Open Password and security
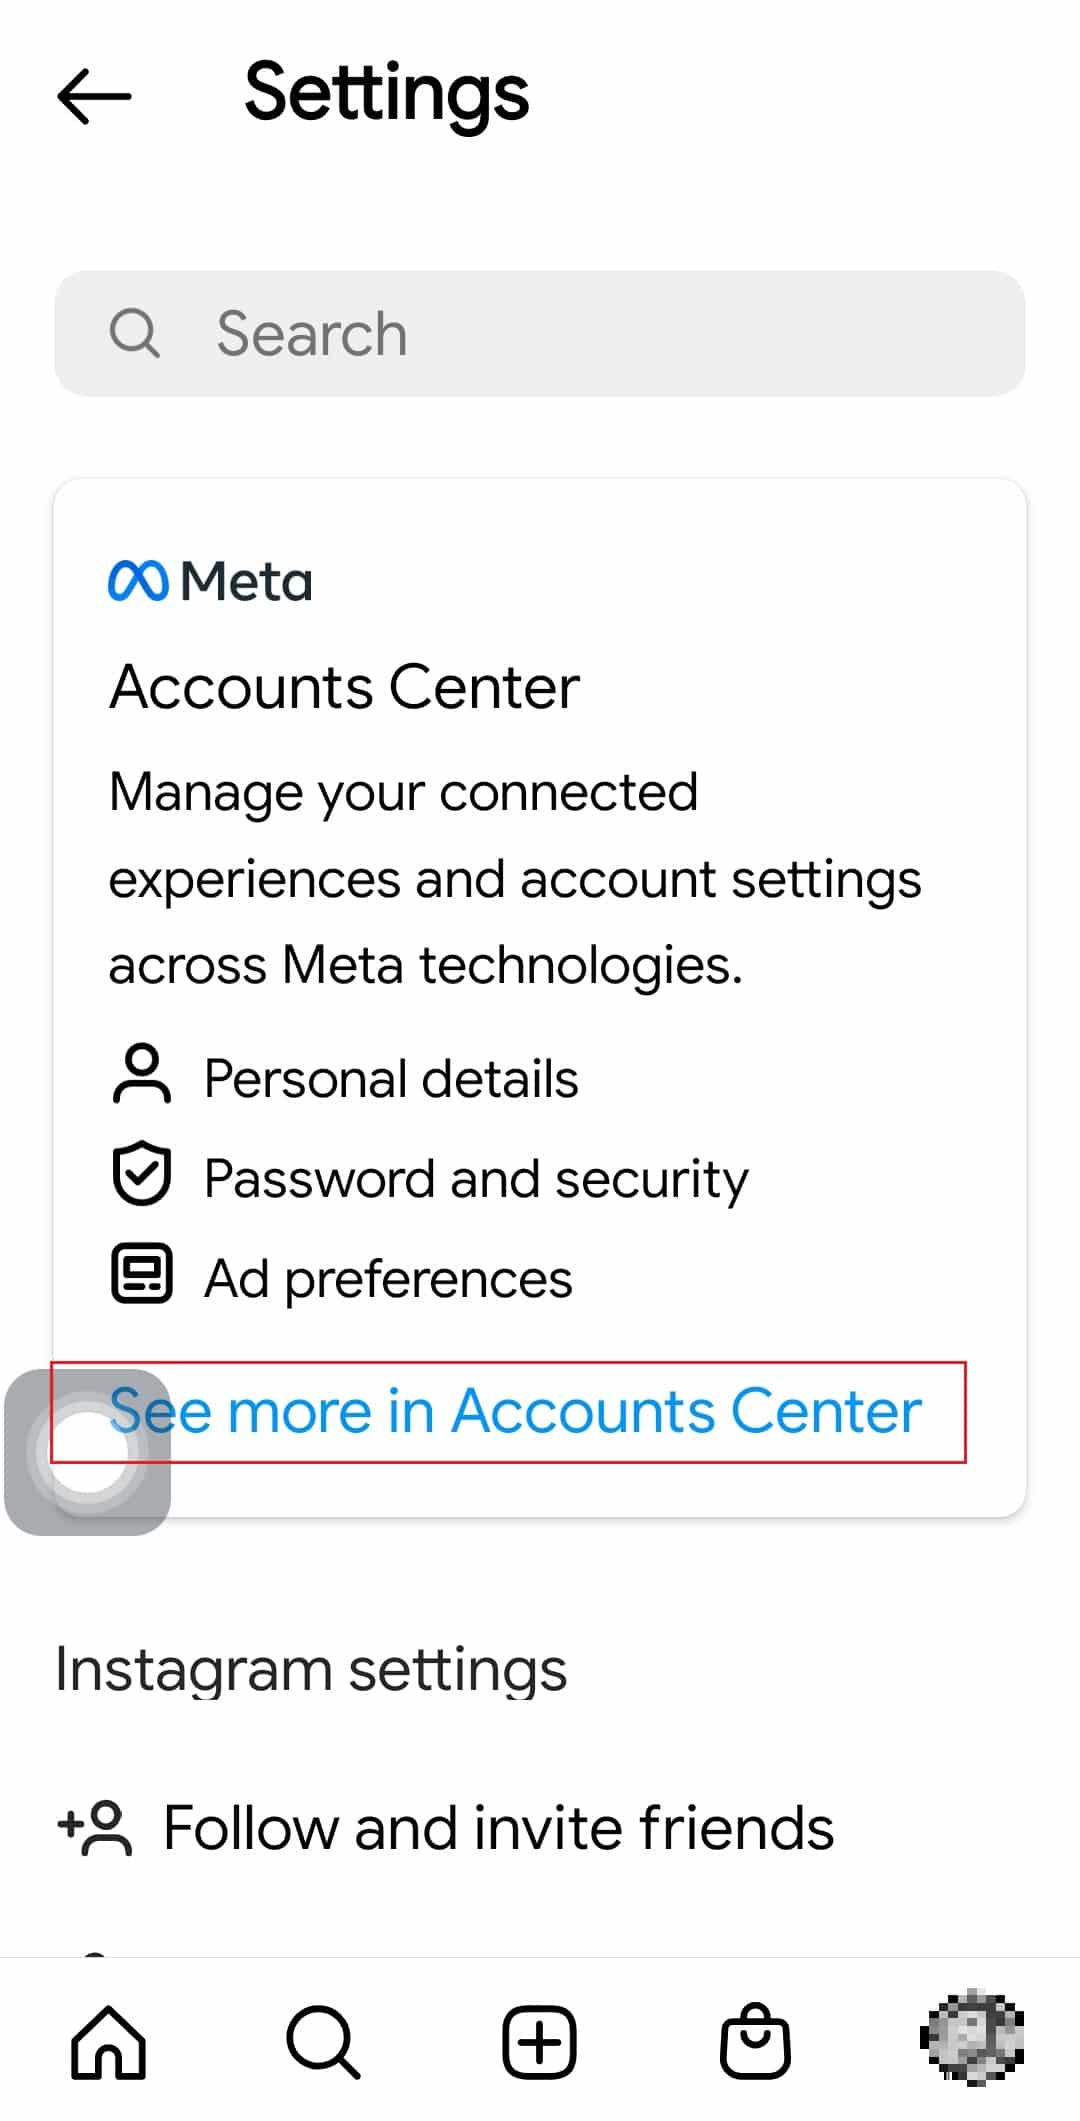 [x=476, y=1178]
